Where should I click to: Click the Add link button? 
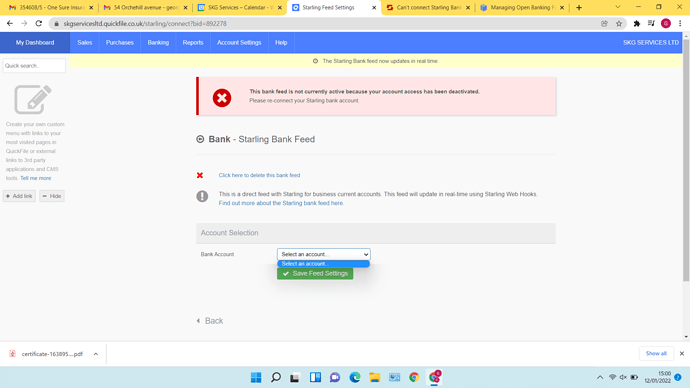click(19, 196)
